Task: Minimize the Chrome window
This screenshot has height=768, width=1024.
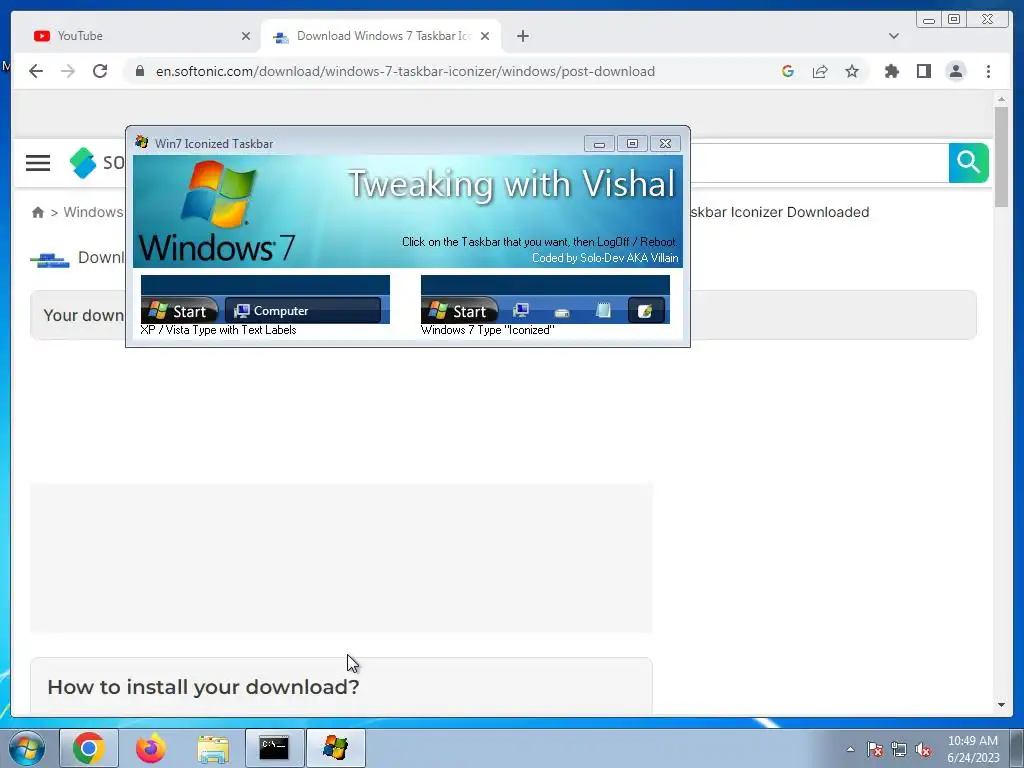Action: [929, 20]
